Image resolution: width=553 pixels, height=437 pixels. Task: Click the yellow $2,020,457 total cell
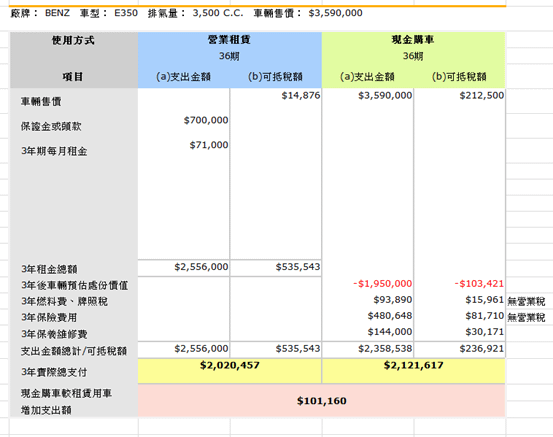(x=230, y=371)
